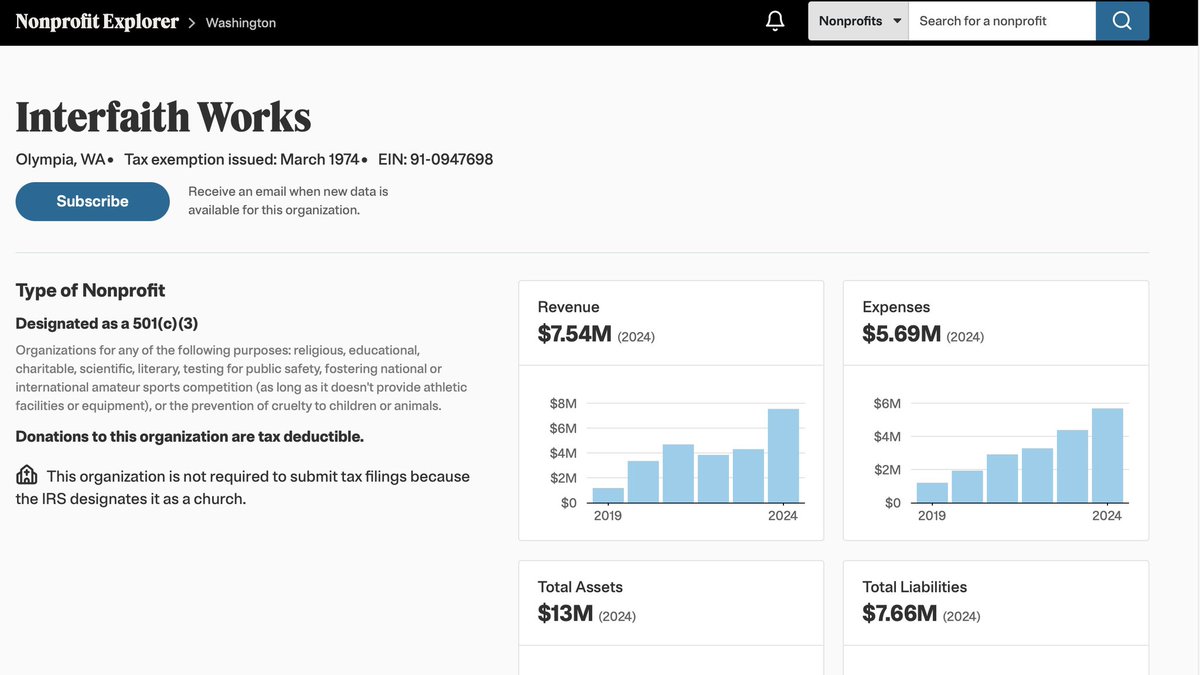Click the $7.66M total liabilities figure
Screen dimensions: 1200x675
tap(900, 614)
